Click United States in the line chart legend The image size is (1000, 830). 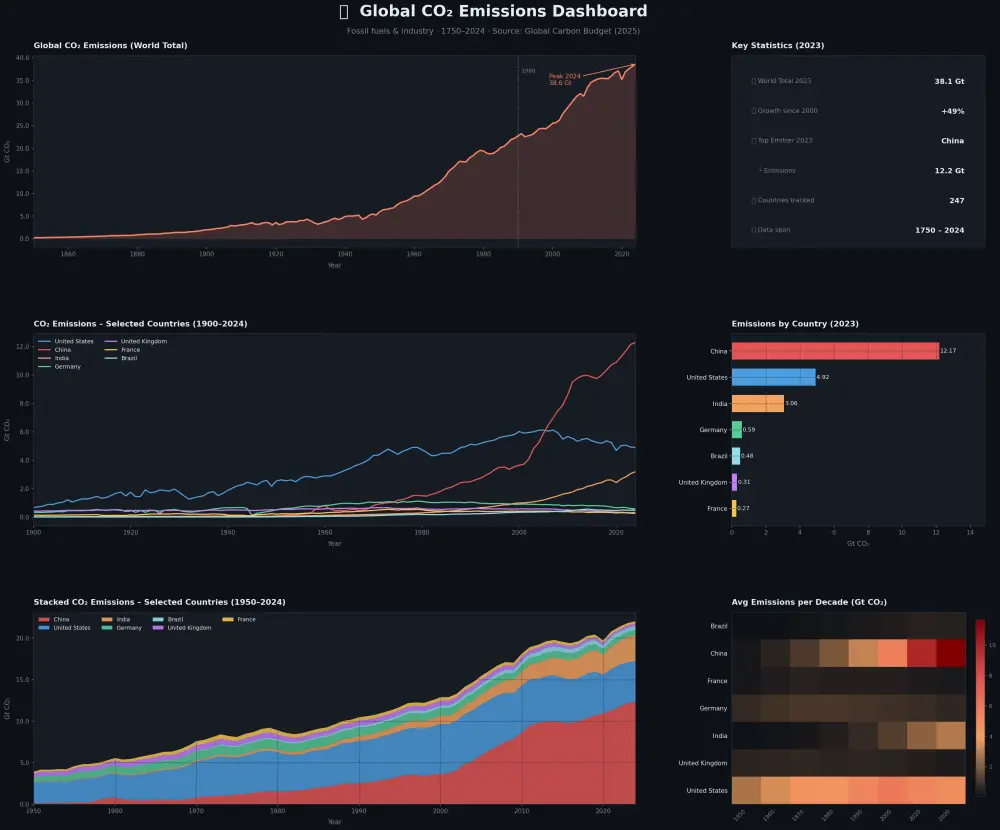tap(73, 341)
